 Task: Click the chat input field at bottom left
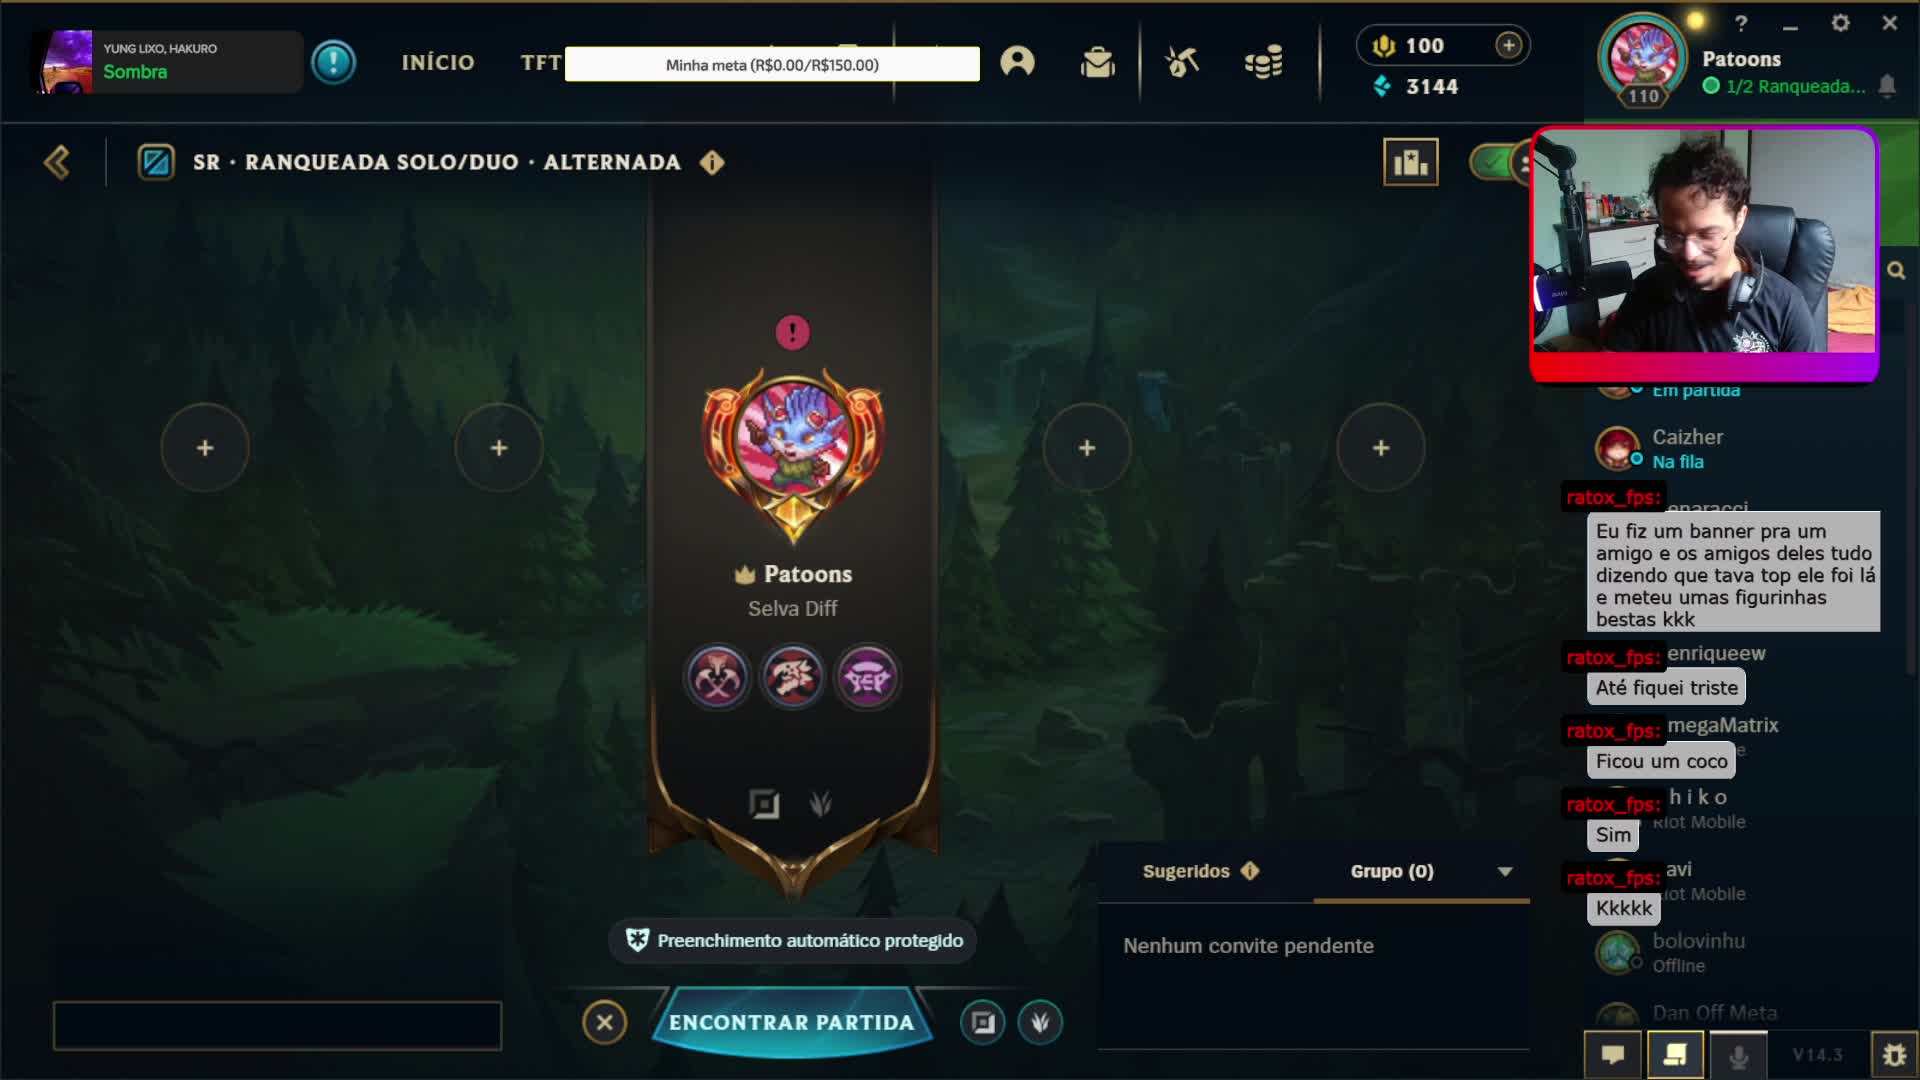(x=277, y=1025)
